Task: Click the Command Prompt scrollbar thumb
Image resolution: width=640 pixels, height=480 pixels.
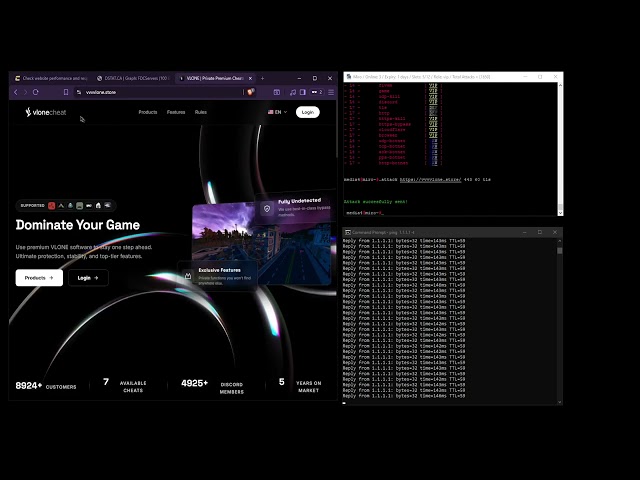Action: point(560,250)
